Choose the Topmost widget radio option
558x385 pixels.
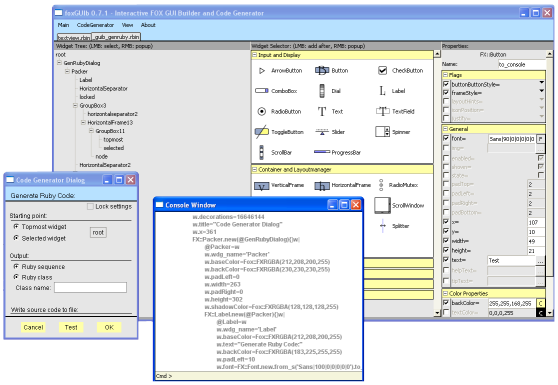(16, 227)
